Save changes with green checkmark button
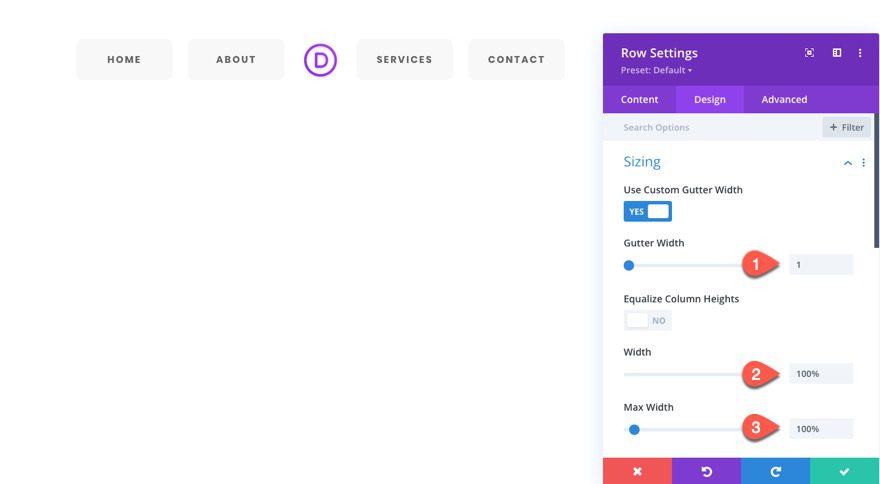 [x=845, y=471]
